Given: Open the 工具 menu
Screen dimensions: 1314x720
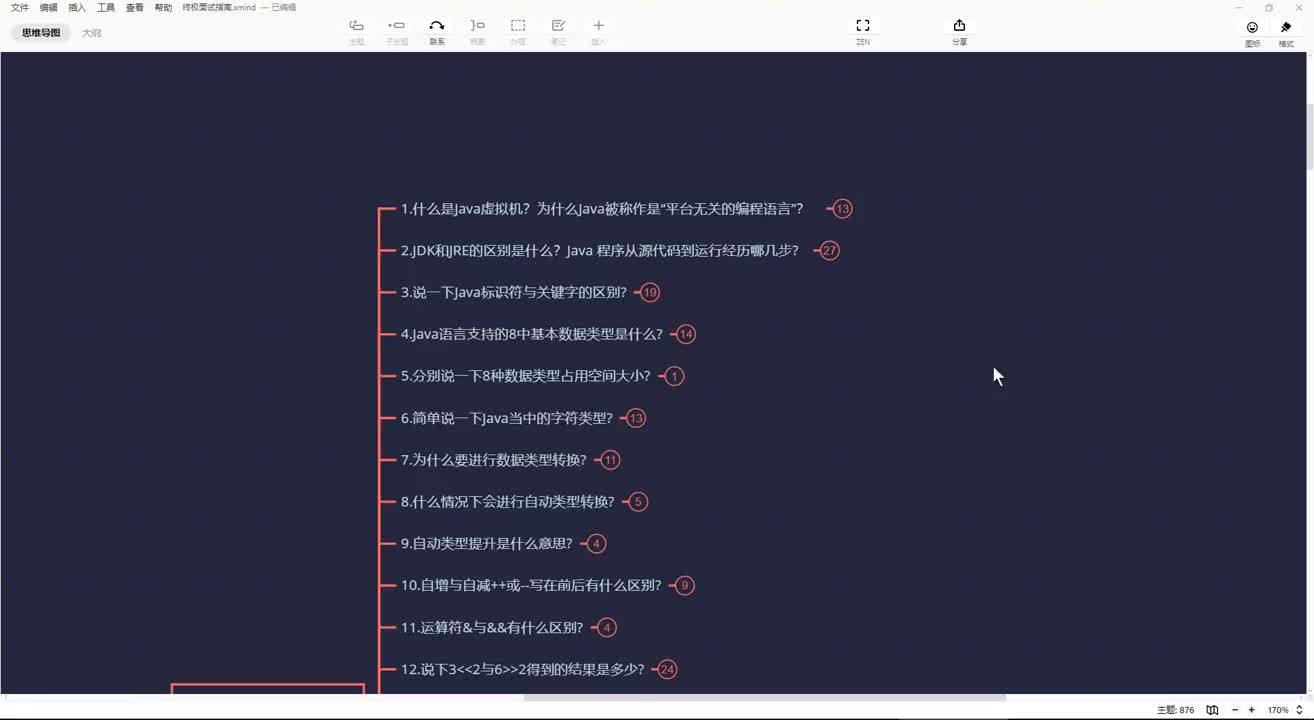Looking at the screenshot, I should coord(106,7).
